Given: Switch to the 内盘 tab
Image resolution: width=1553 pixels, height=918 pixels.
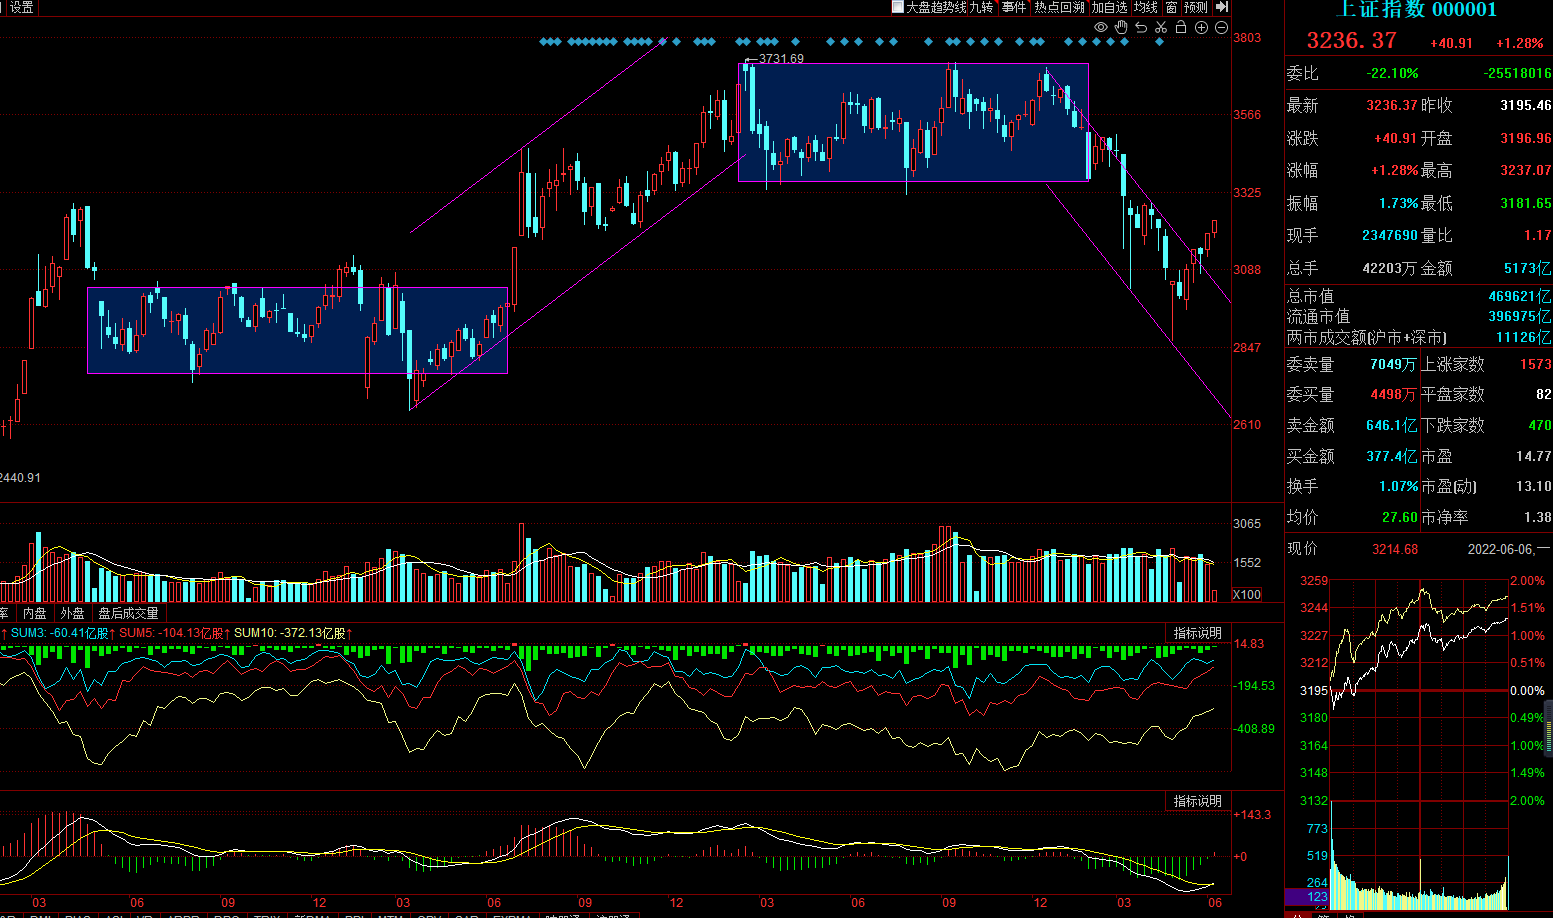Looking at the screenshot, I should [x=35, y=613].
